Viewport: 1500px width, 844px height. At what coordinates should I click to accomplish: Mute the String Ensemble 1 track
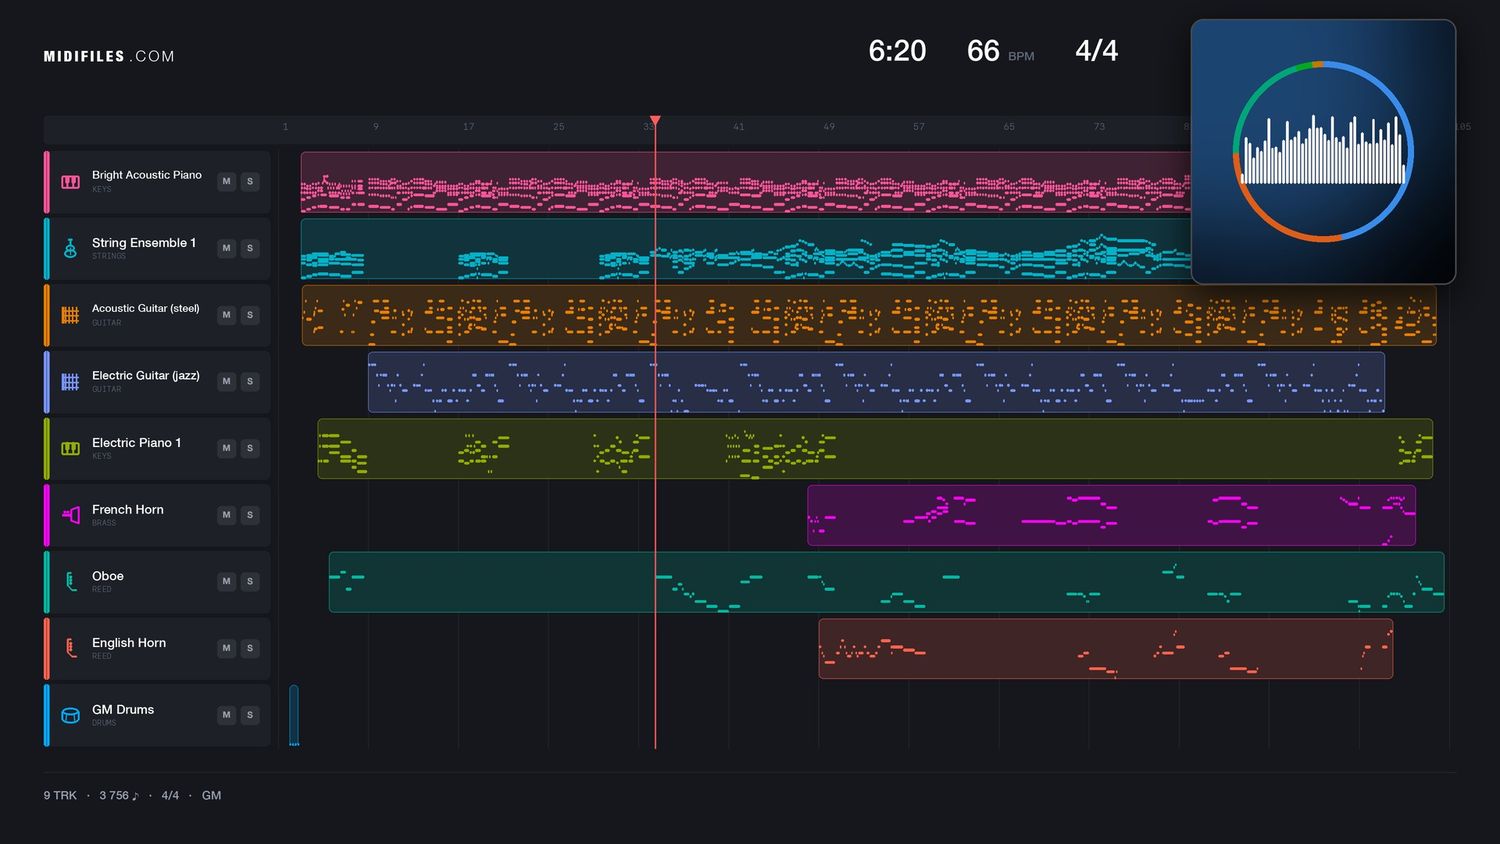pyautogui.click(x=227, y=248)
